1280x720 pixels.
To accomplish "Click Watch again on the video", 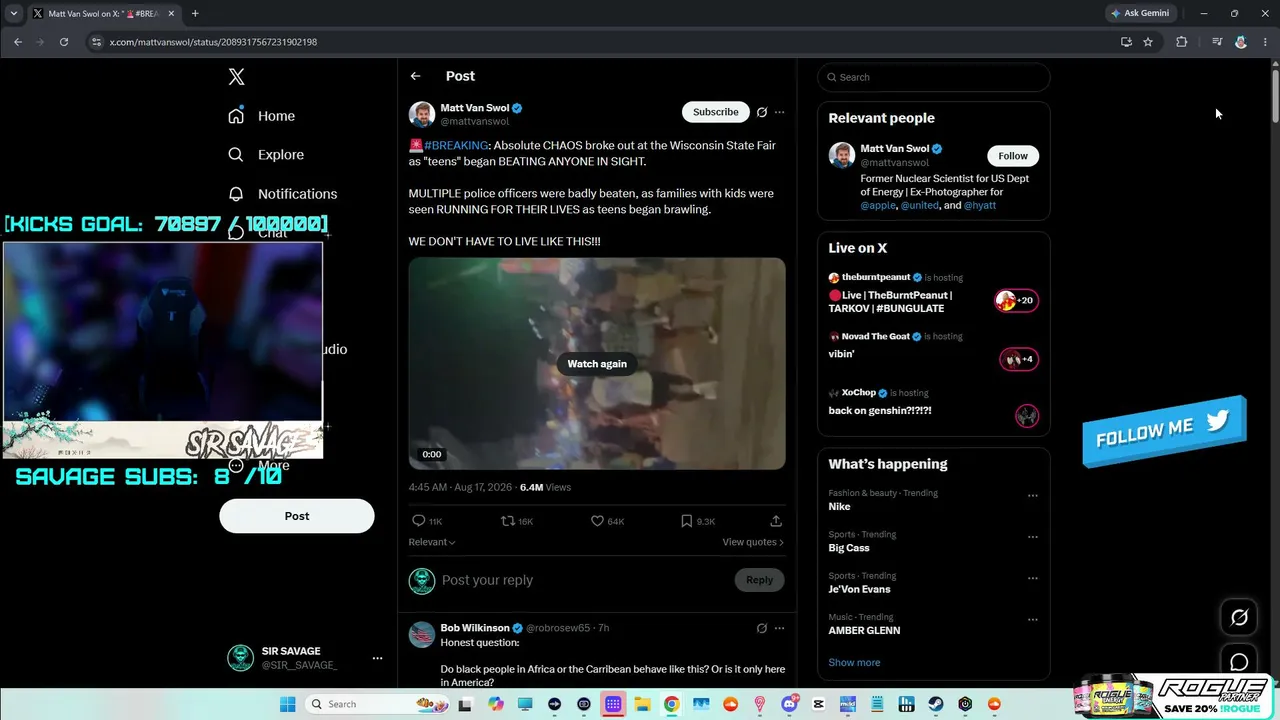I will 597,364.
